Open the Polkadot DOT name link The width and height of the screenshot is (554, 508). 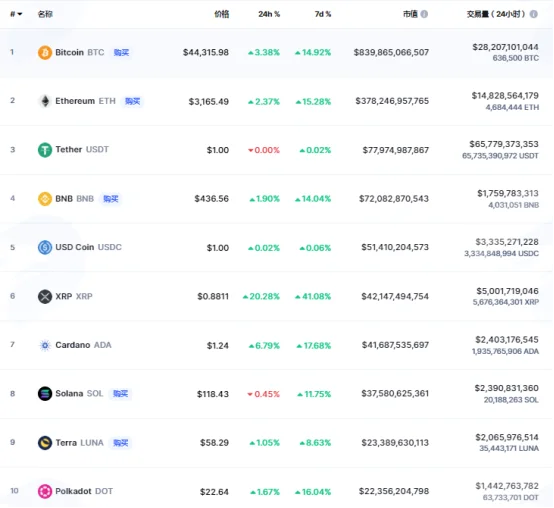(x=84, y=491)
